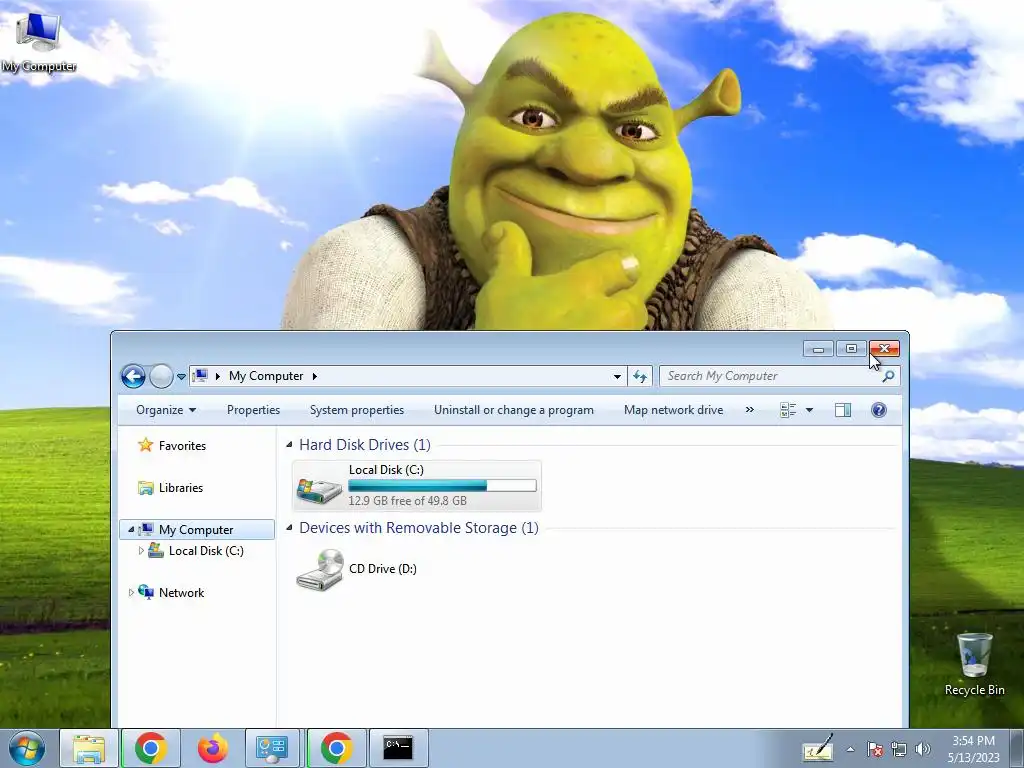Show more commands with the chevron

tap(750, 410)
